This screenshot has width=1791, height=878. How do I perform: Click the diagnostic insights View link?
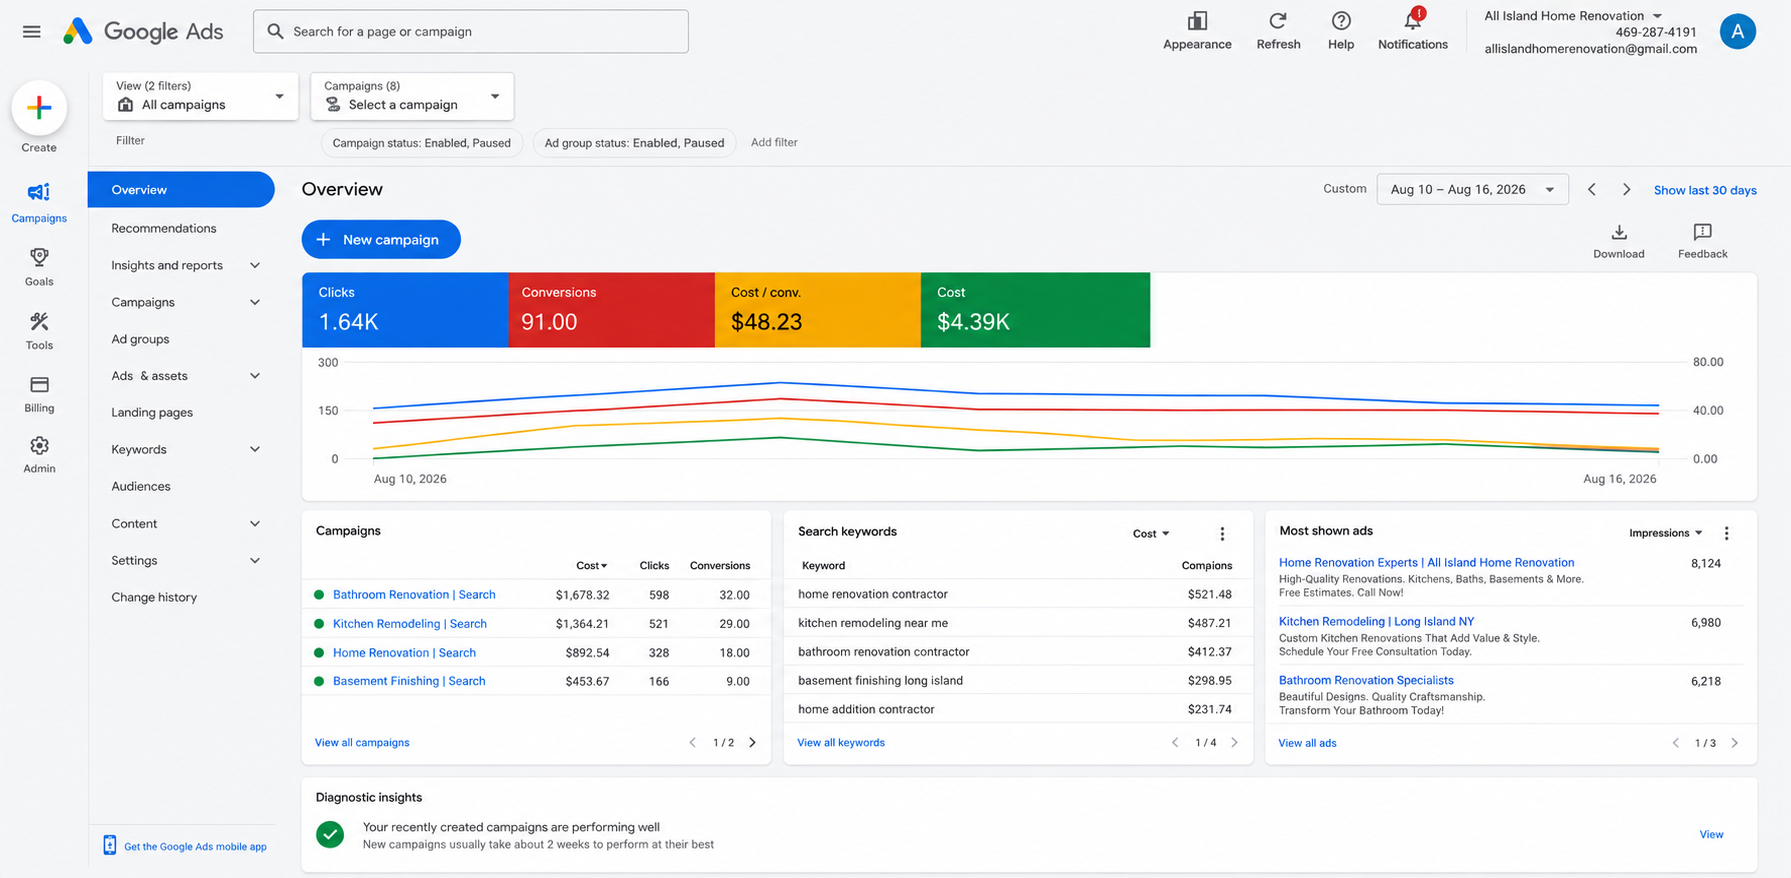[1711, 835]
